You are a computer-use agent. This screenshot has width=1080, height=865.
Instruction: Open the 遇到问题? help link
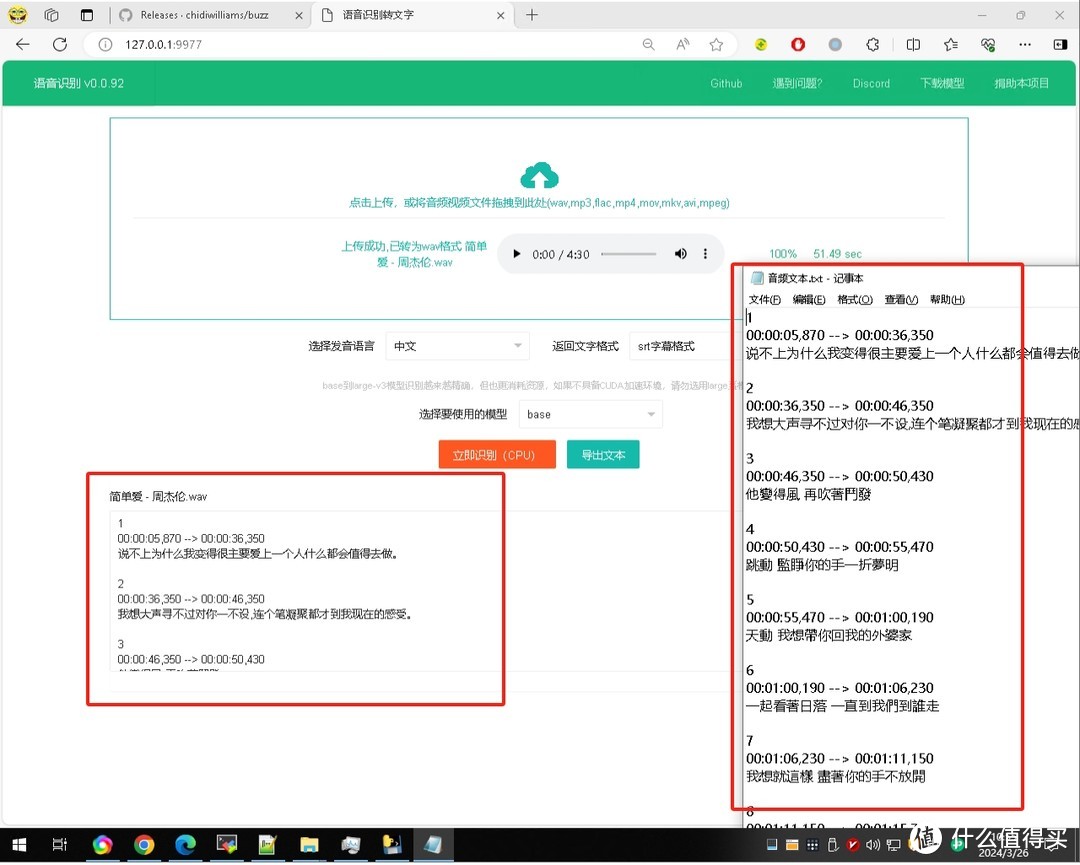click(797, 83)
